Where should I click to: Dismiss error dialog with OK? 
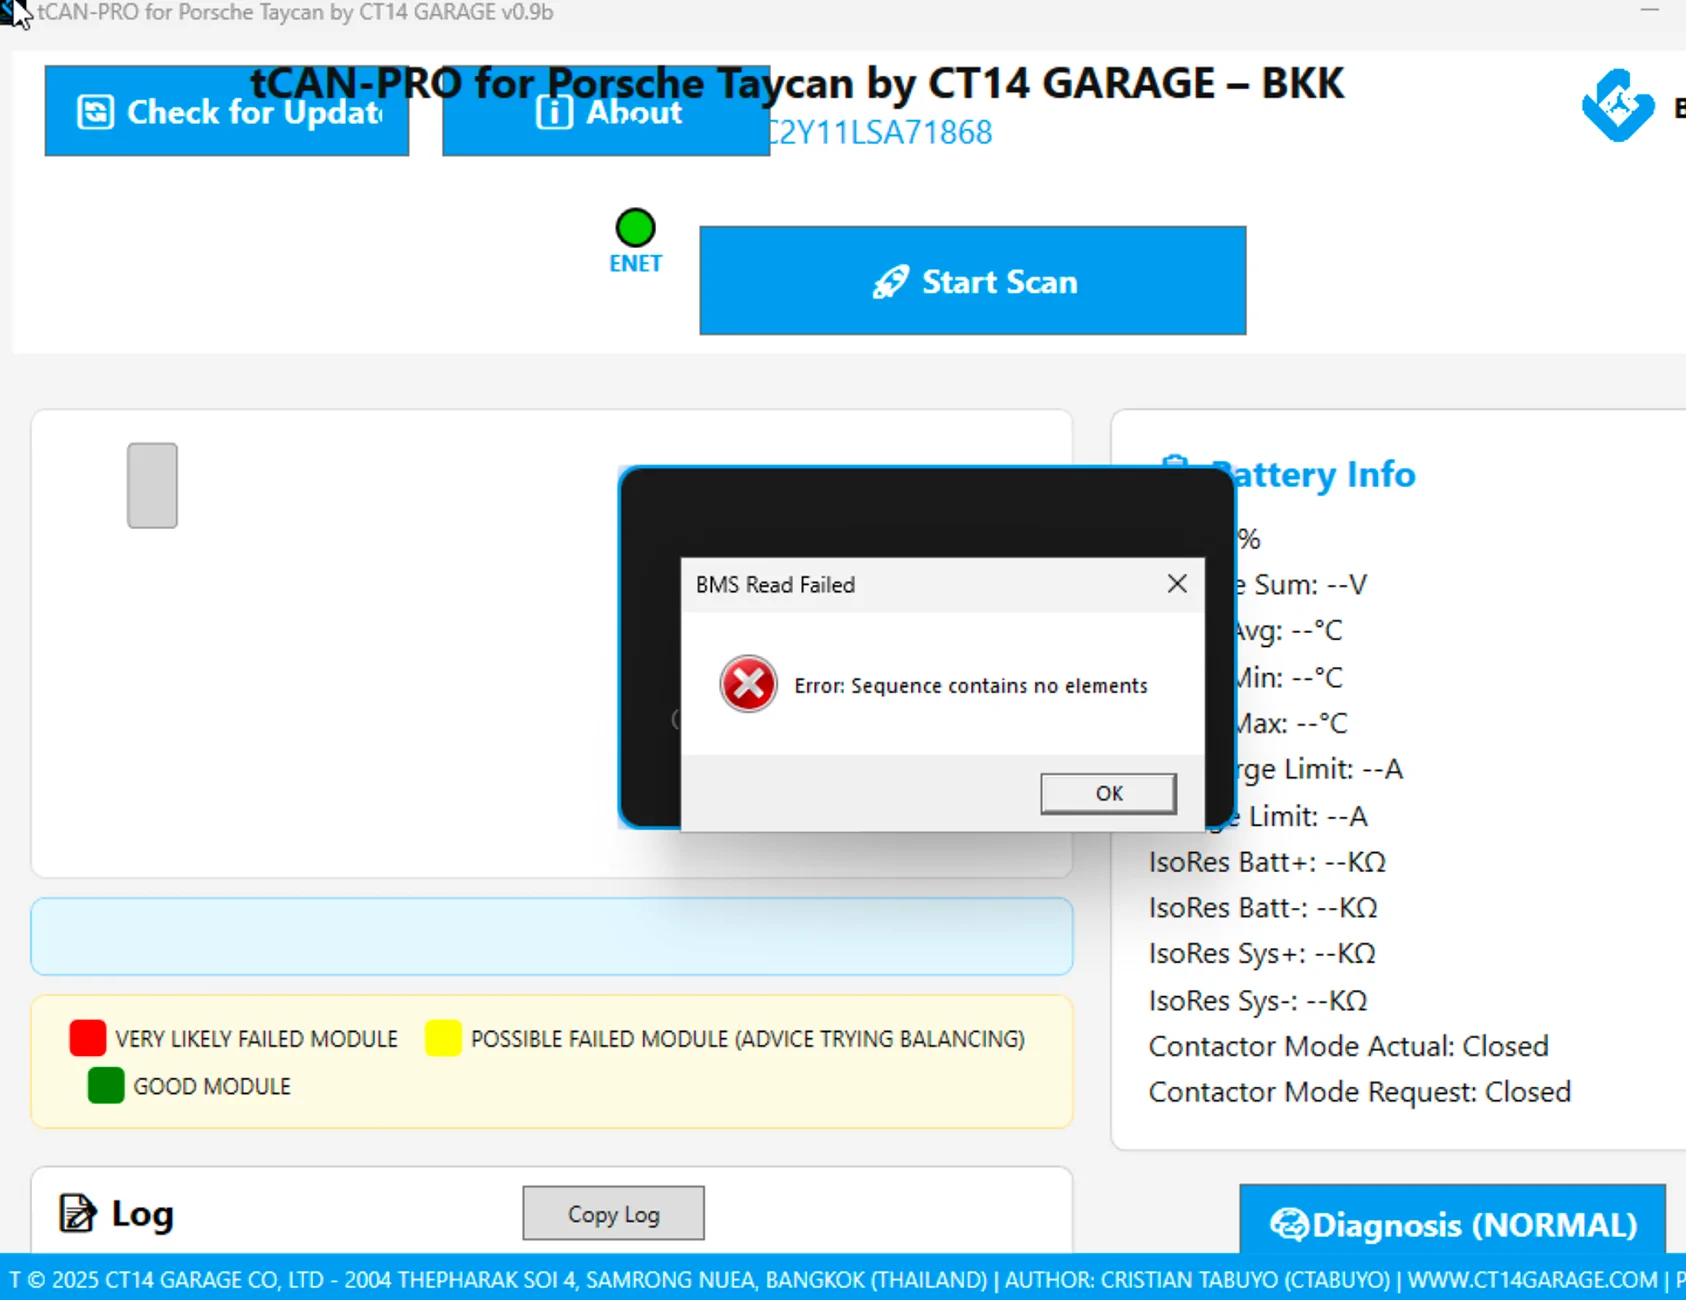tap(1108, 793)
